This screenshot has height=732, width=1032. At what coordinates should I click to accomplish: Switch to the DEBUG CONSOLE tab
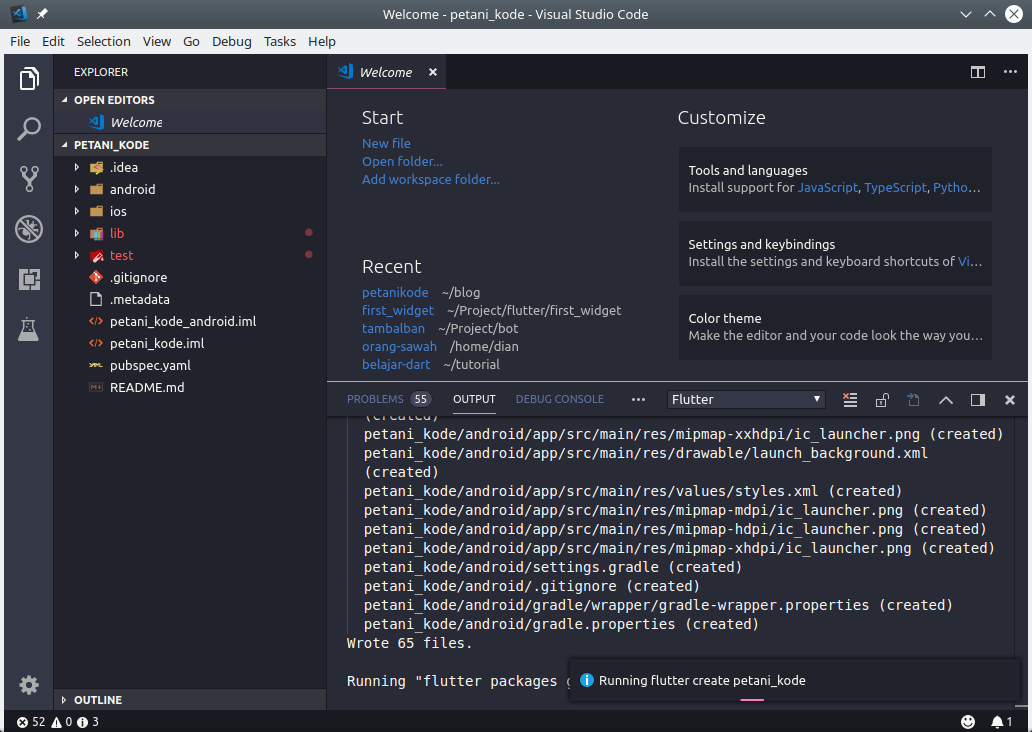pos(559,398)
